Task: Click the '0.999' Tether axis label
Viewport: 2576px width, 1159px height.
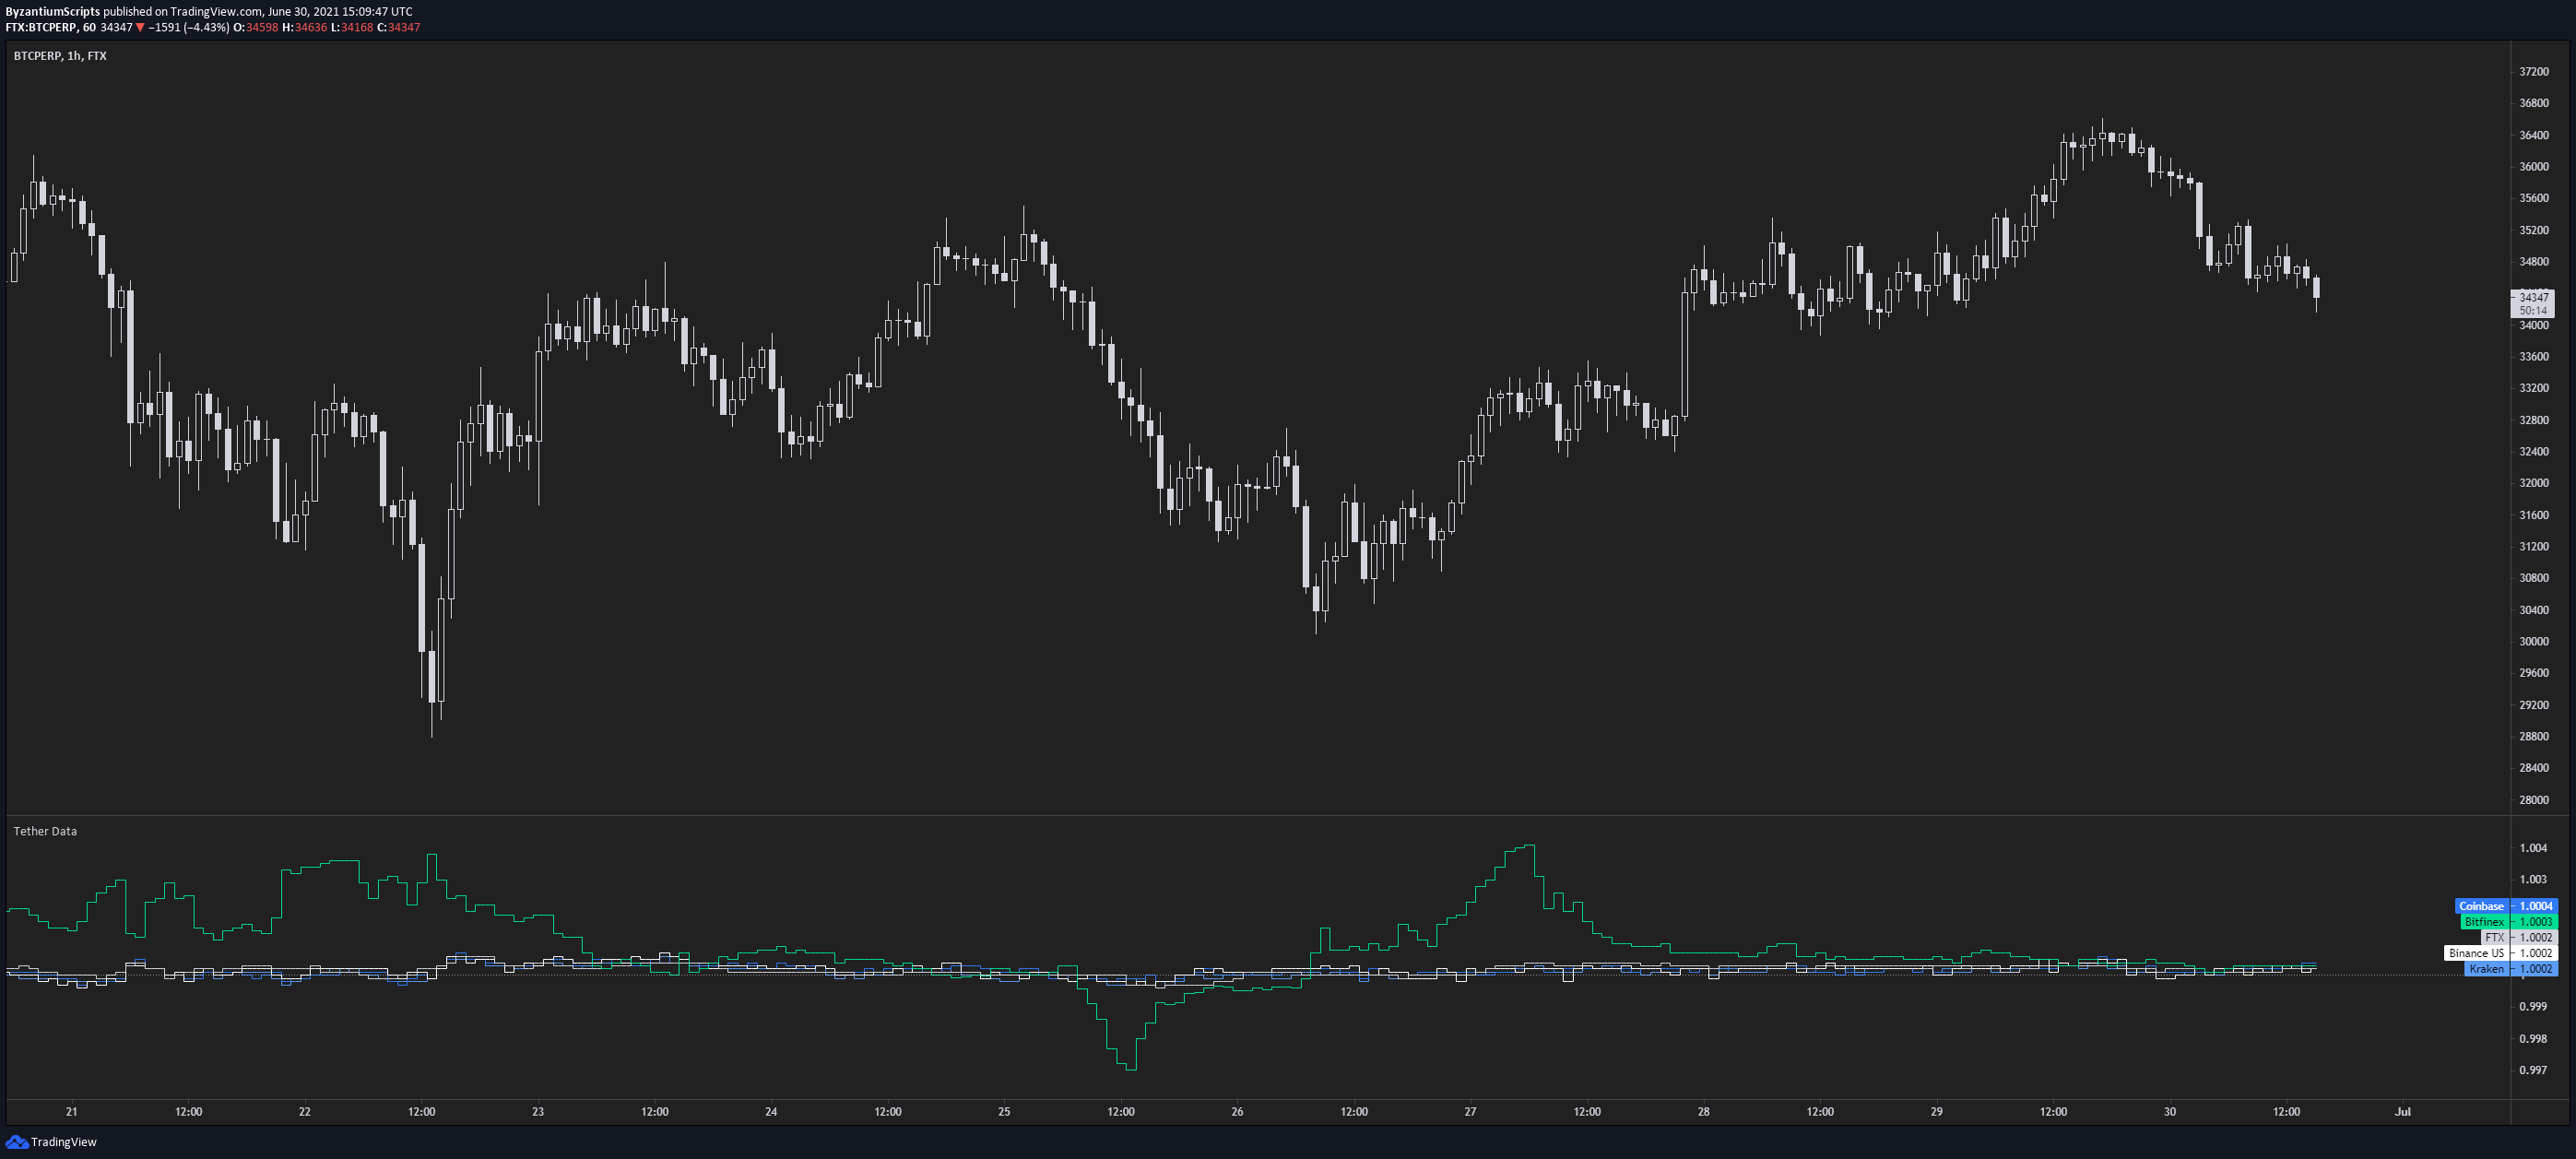Action: (2533, 1007)
